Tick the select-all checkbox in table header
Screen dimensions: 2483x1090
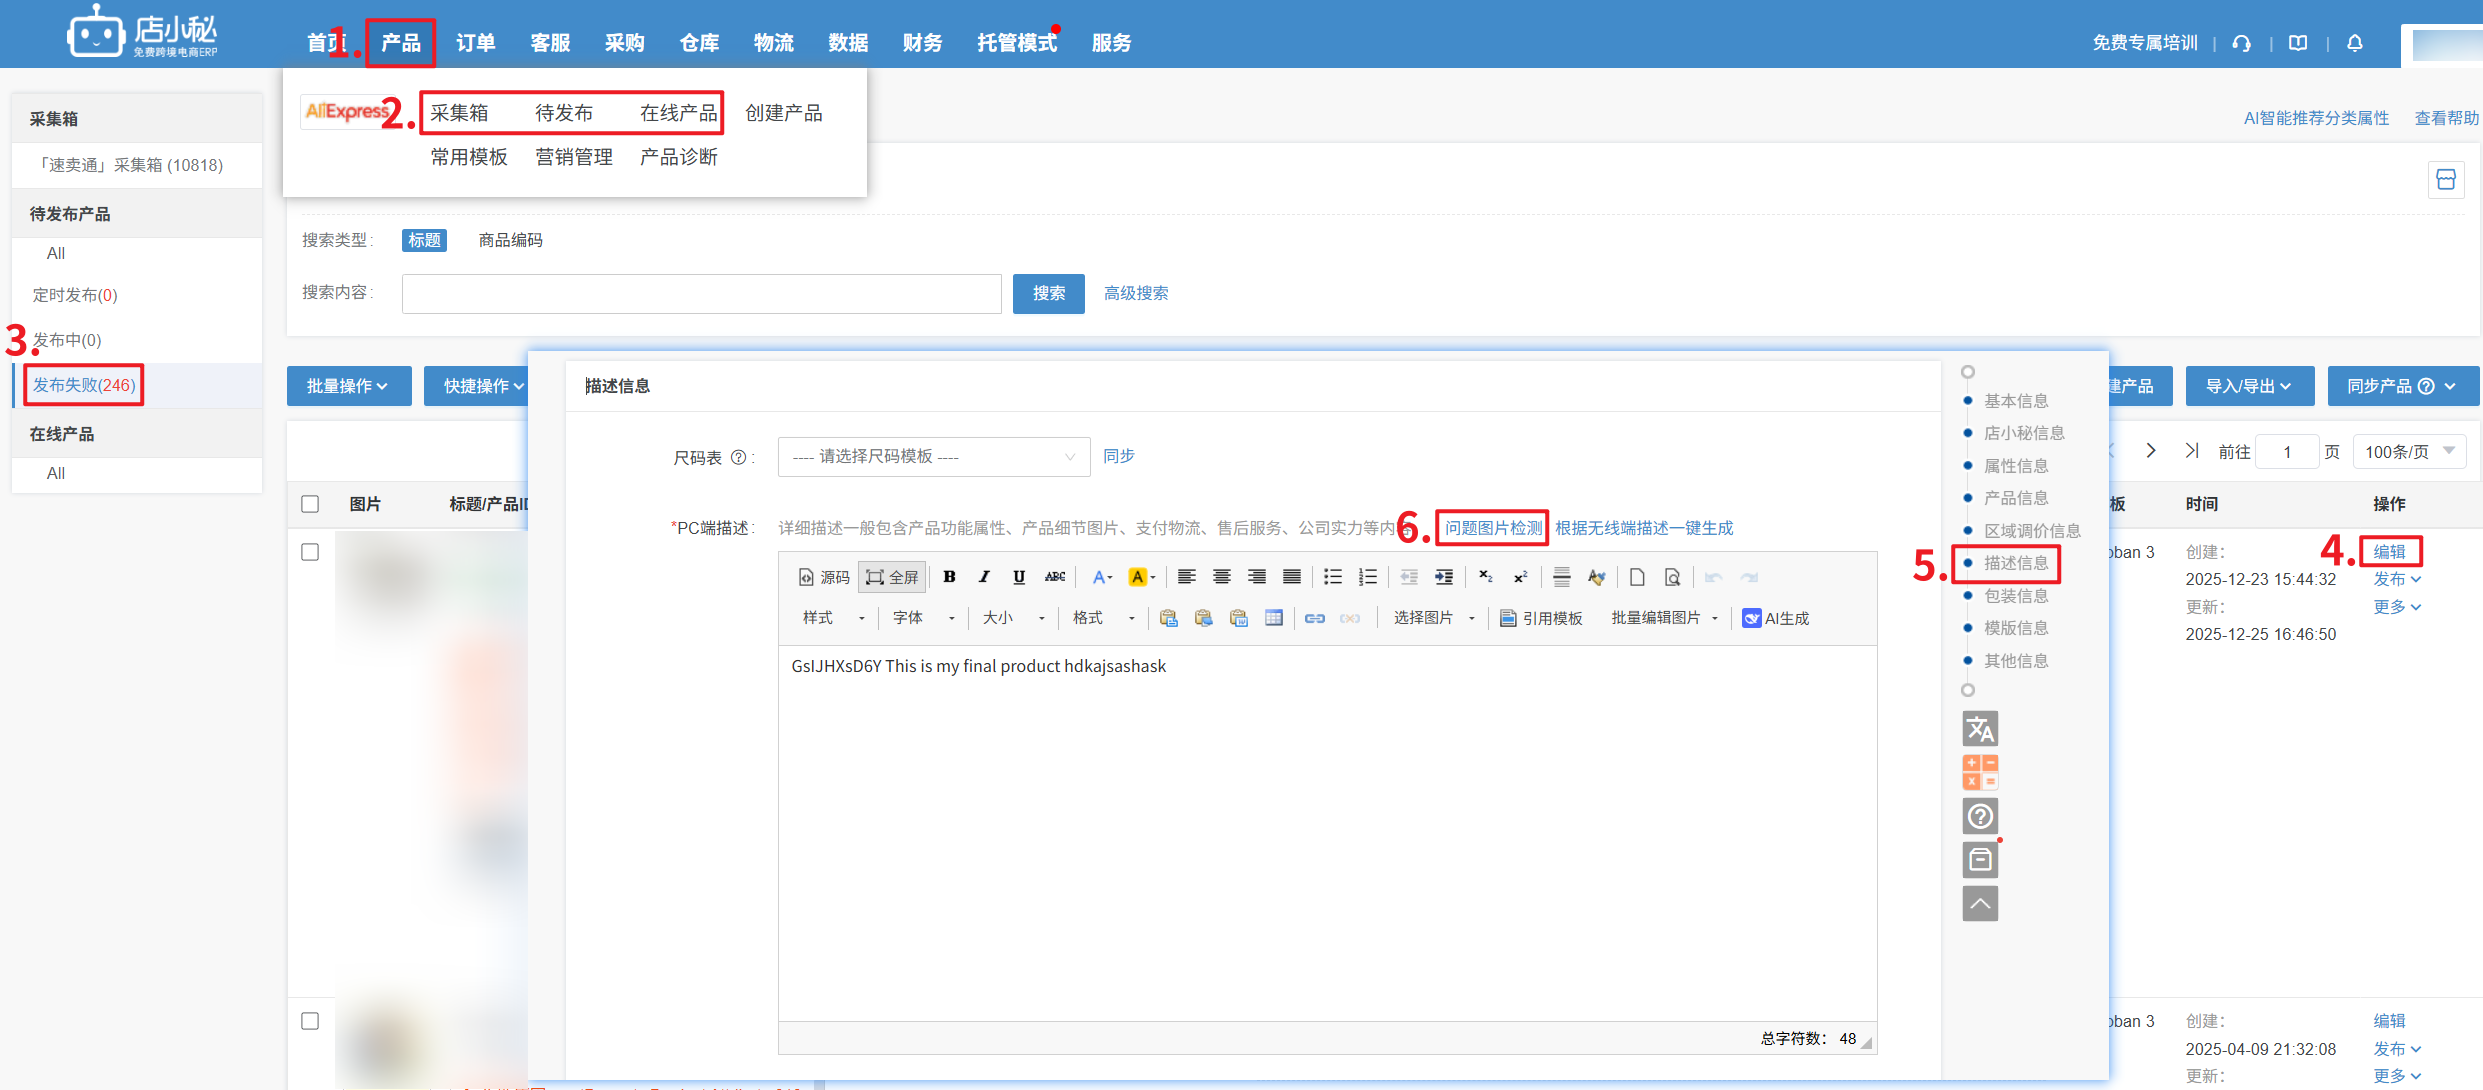[x=310, y=504]
